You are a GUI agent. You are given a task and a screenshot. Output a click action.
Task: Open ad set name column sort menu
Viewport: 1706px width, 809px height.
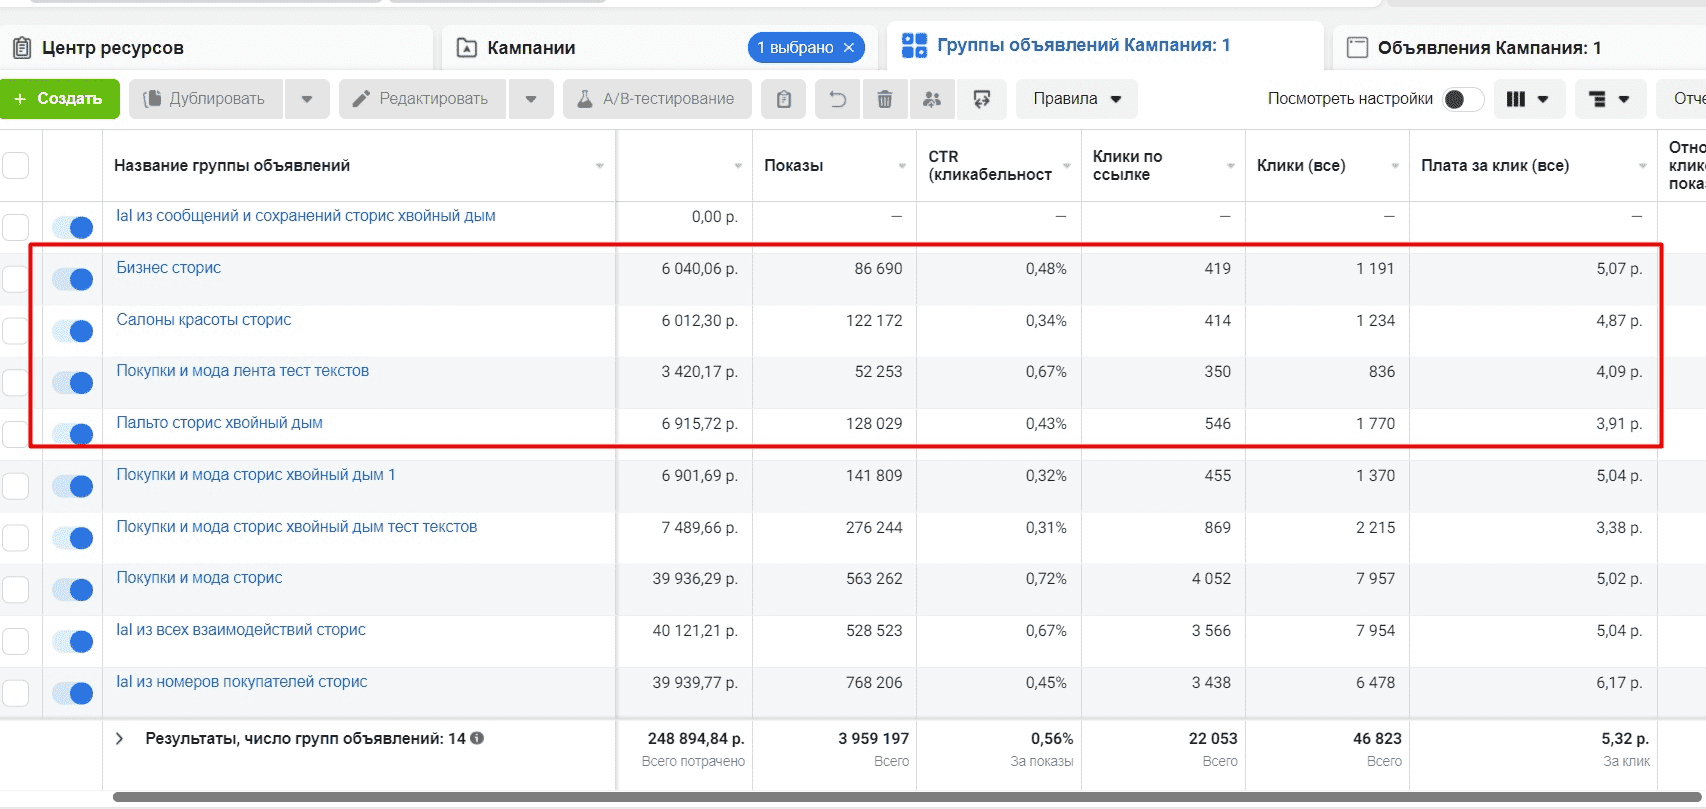tap(600, 166)
